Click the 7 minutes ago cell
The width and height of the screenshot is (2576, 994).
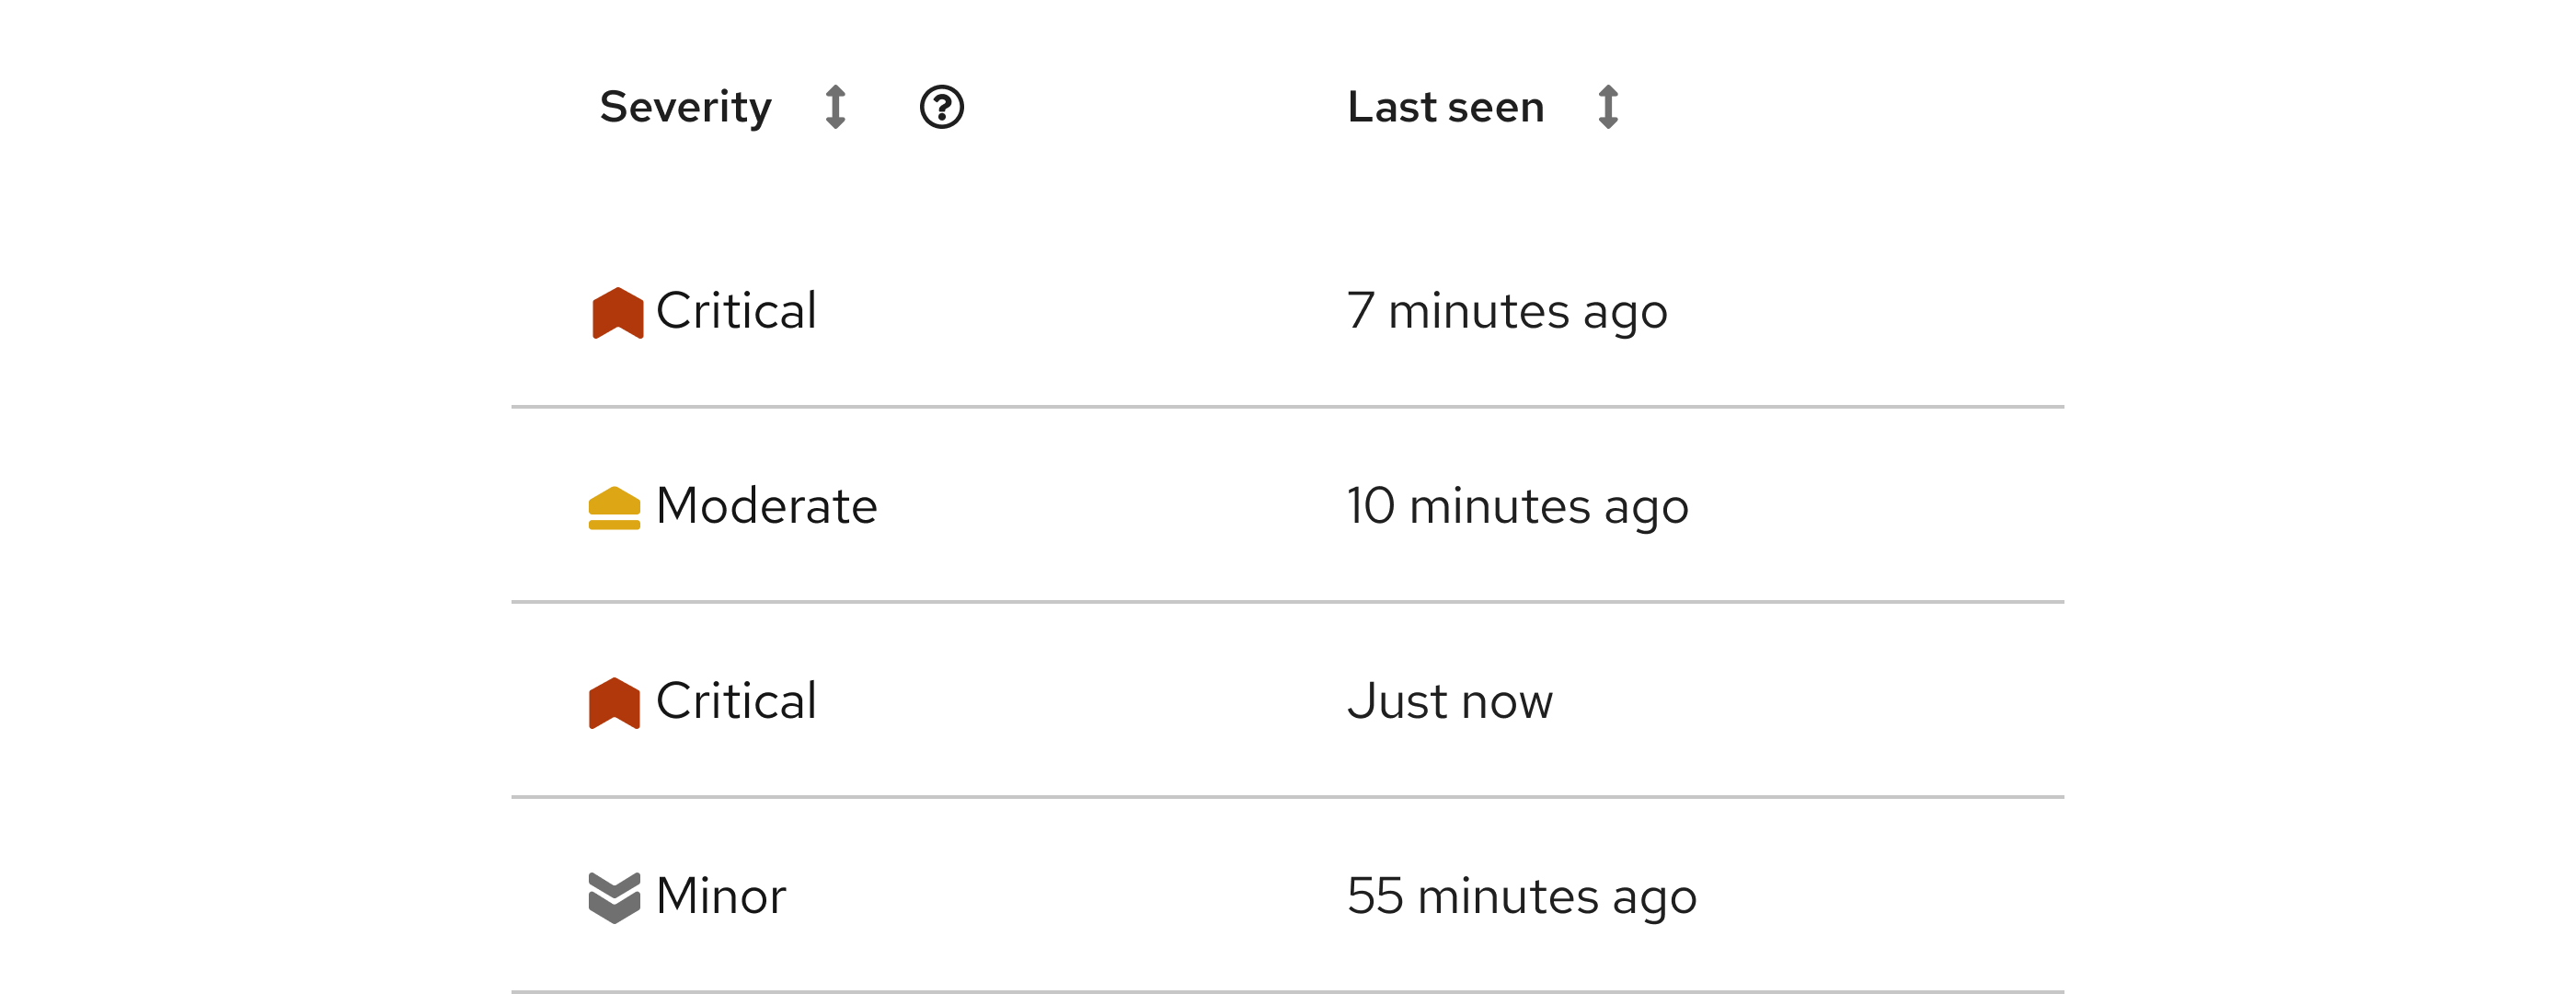click(x=1507, y=311)
